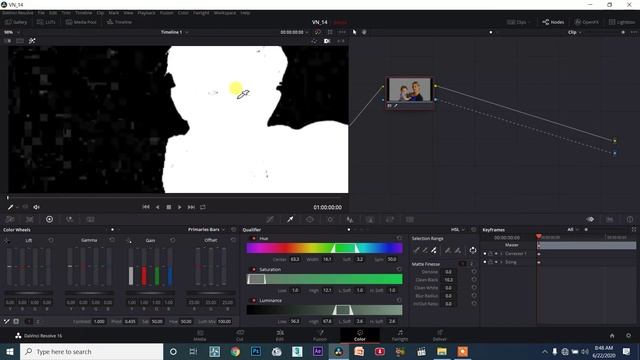640x360 pixels.
Task: Switch to the Edit page tab
Action: pyautogui.click(x=280, y=336)
